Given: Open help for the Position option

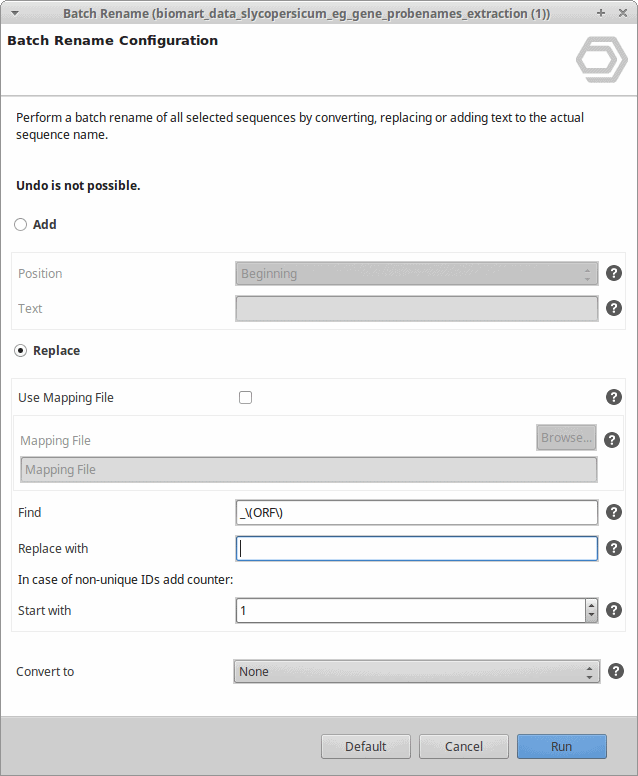Looking at the screenshot, I should click(x=614, y=273).
